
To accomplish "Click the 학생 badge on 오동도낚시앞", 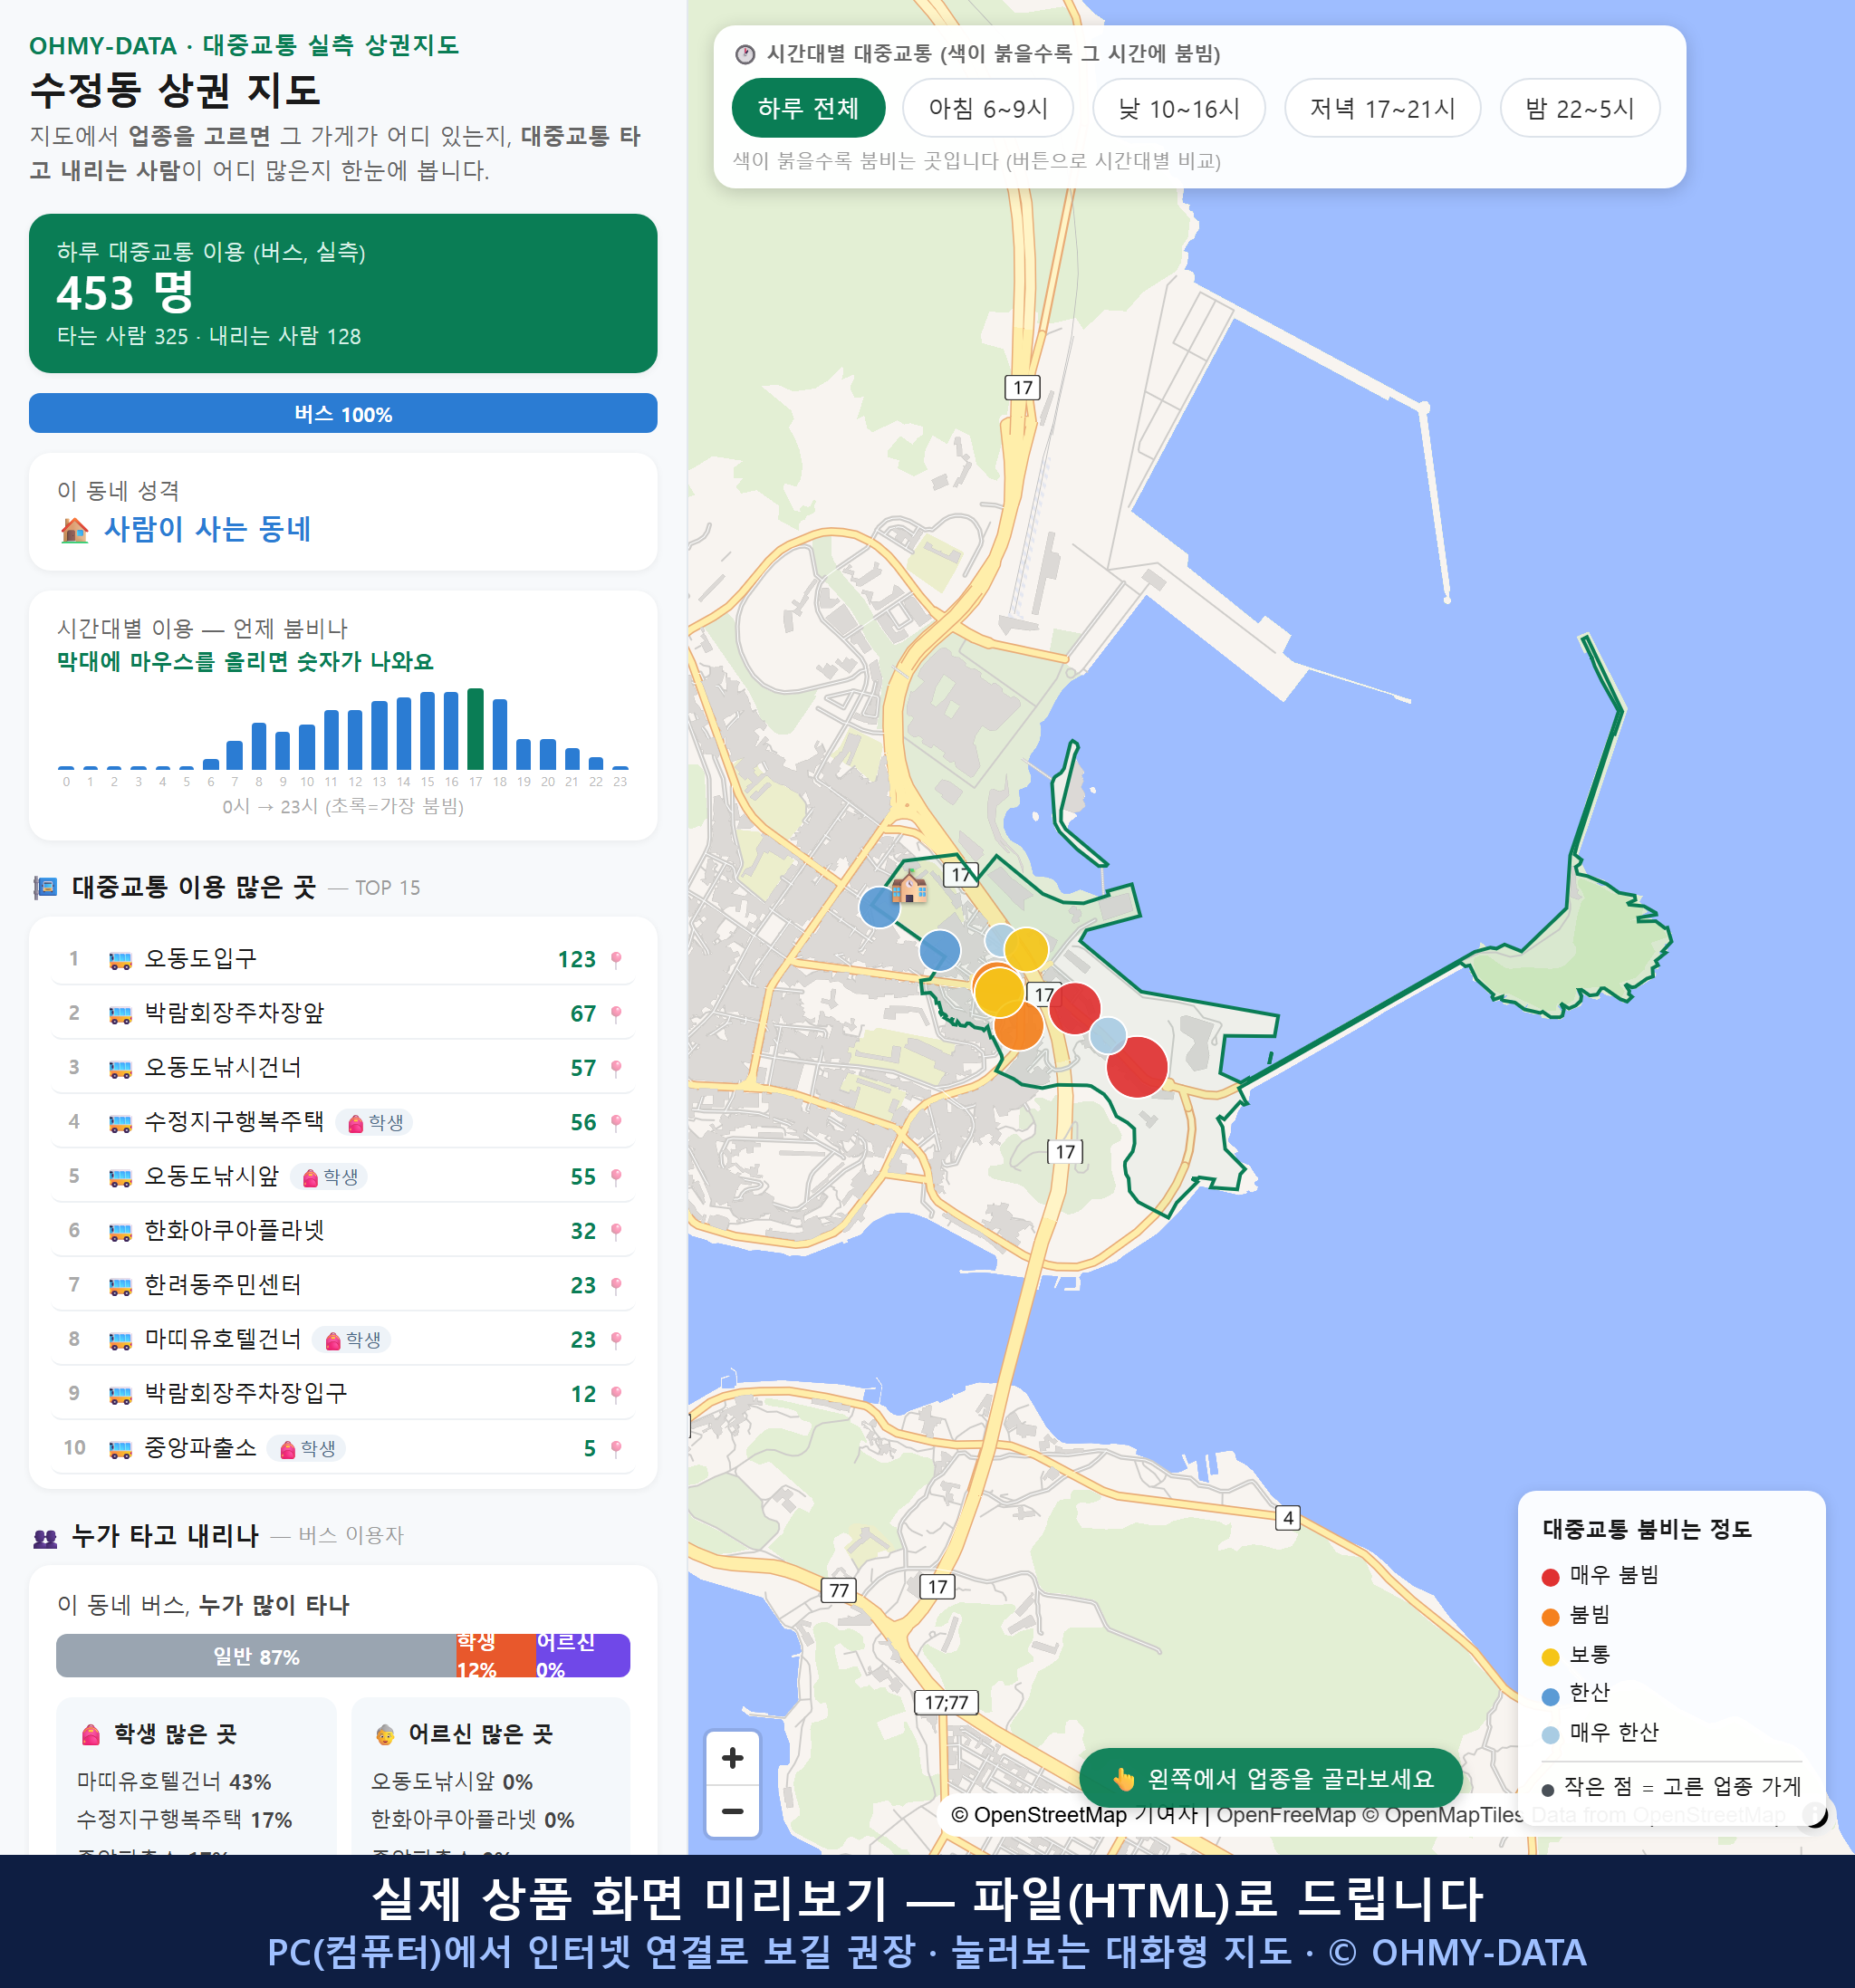I will [330, 1176].
